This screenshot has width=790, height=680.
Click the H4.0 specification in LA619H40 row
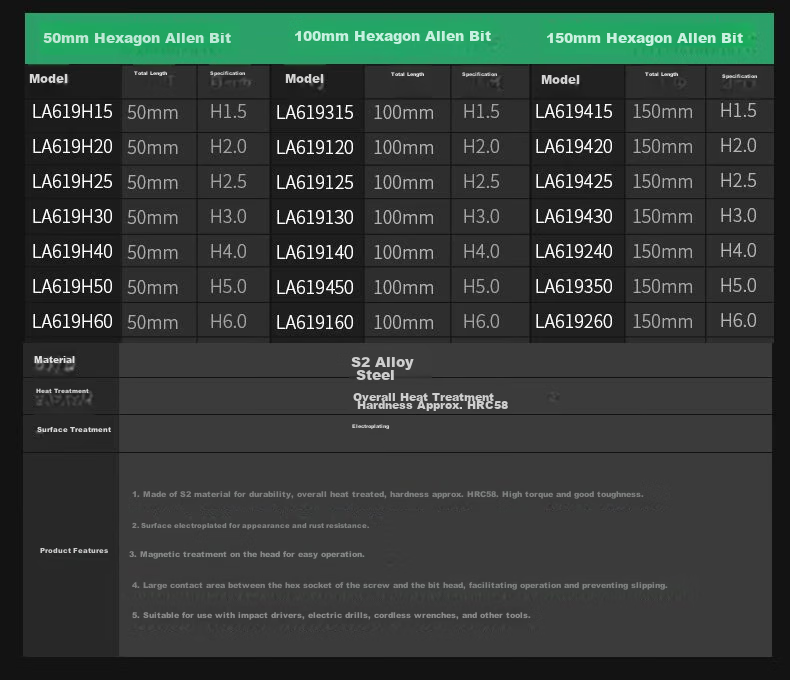228,251
